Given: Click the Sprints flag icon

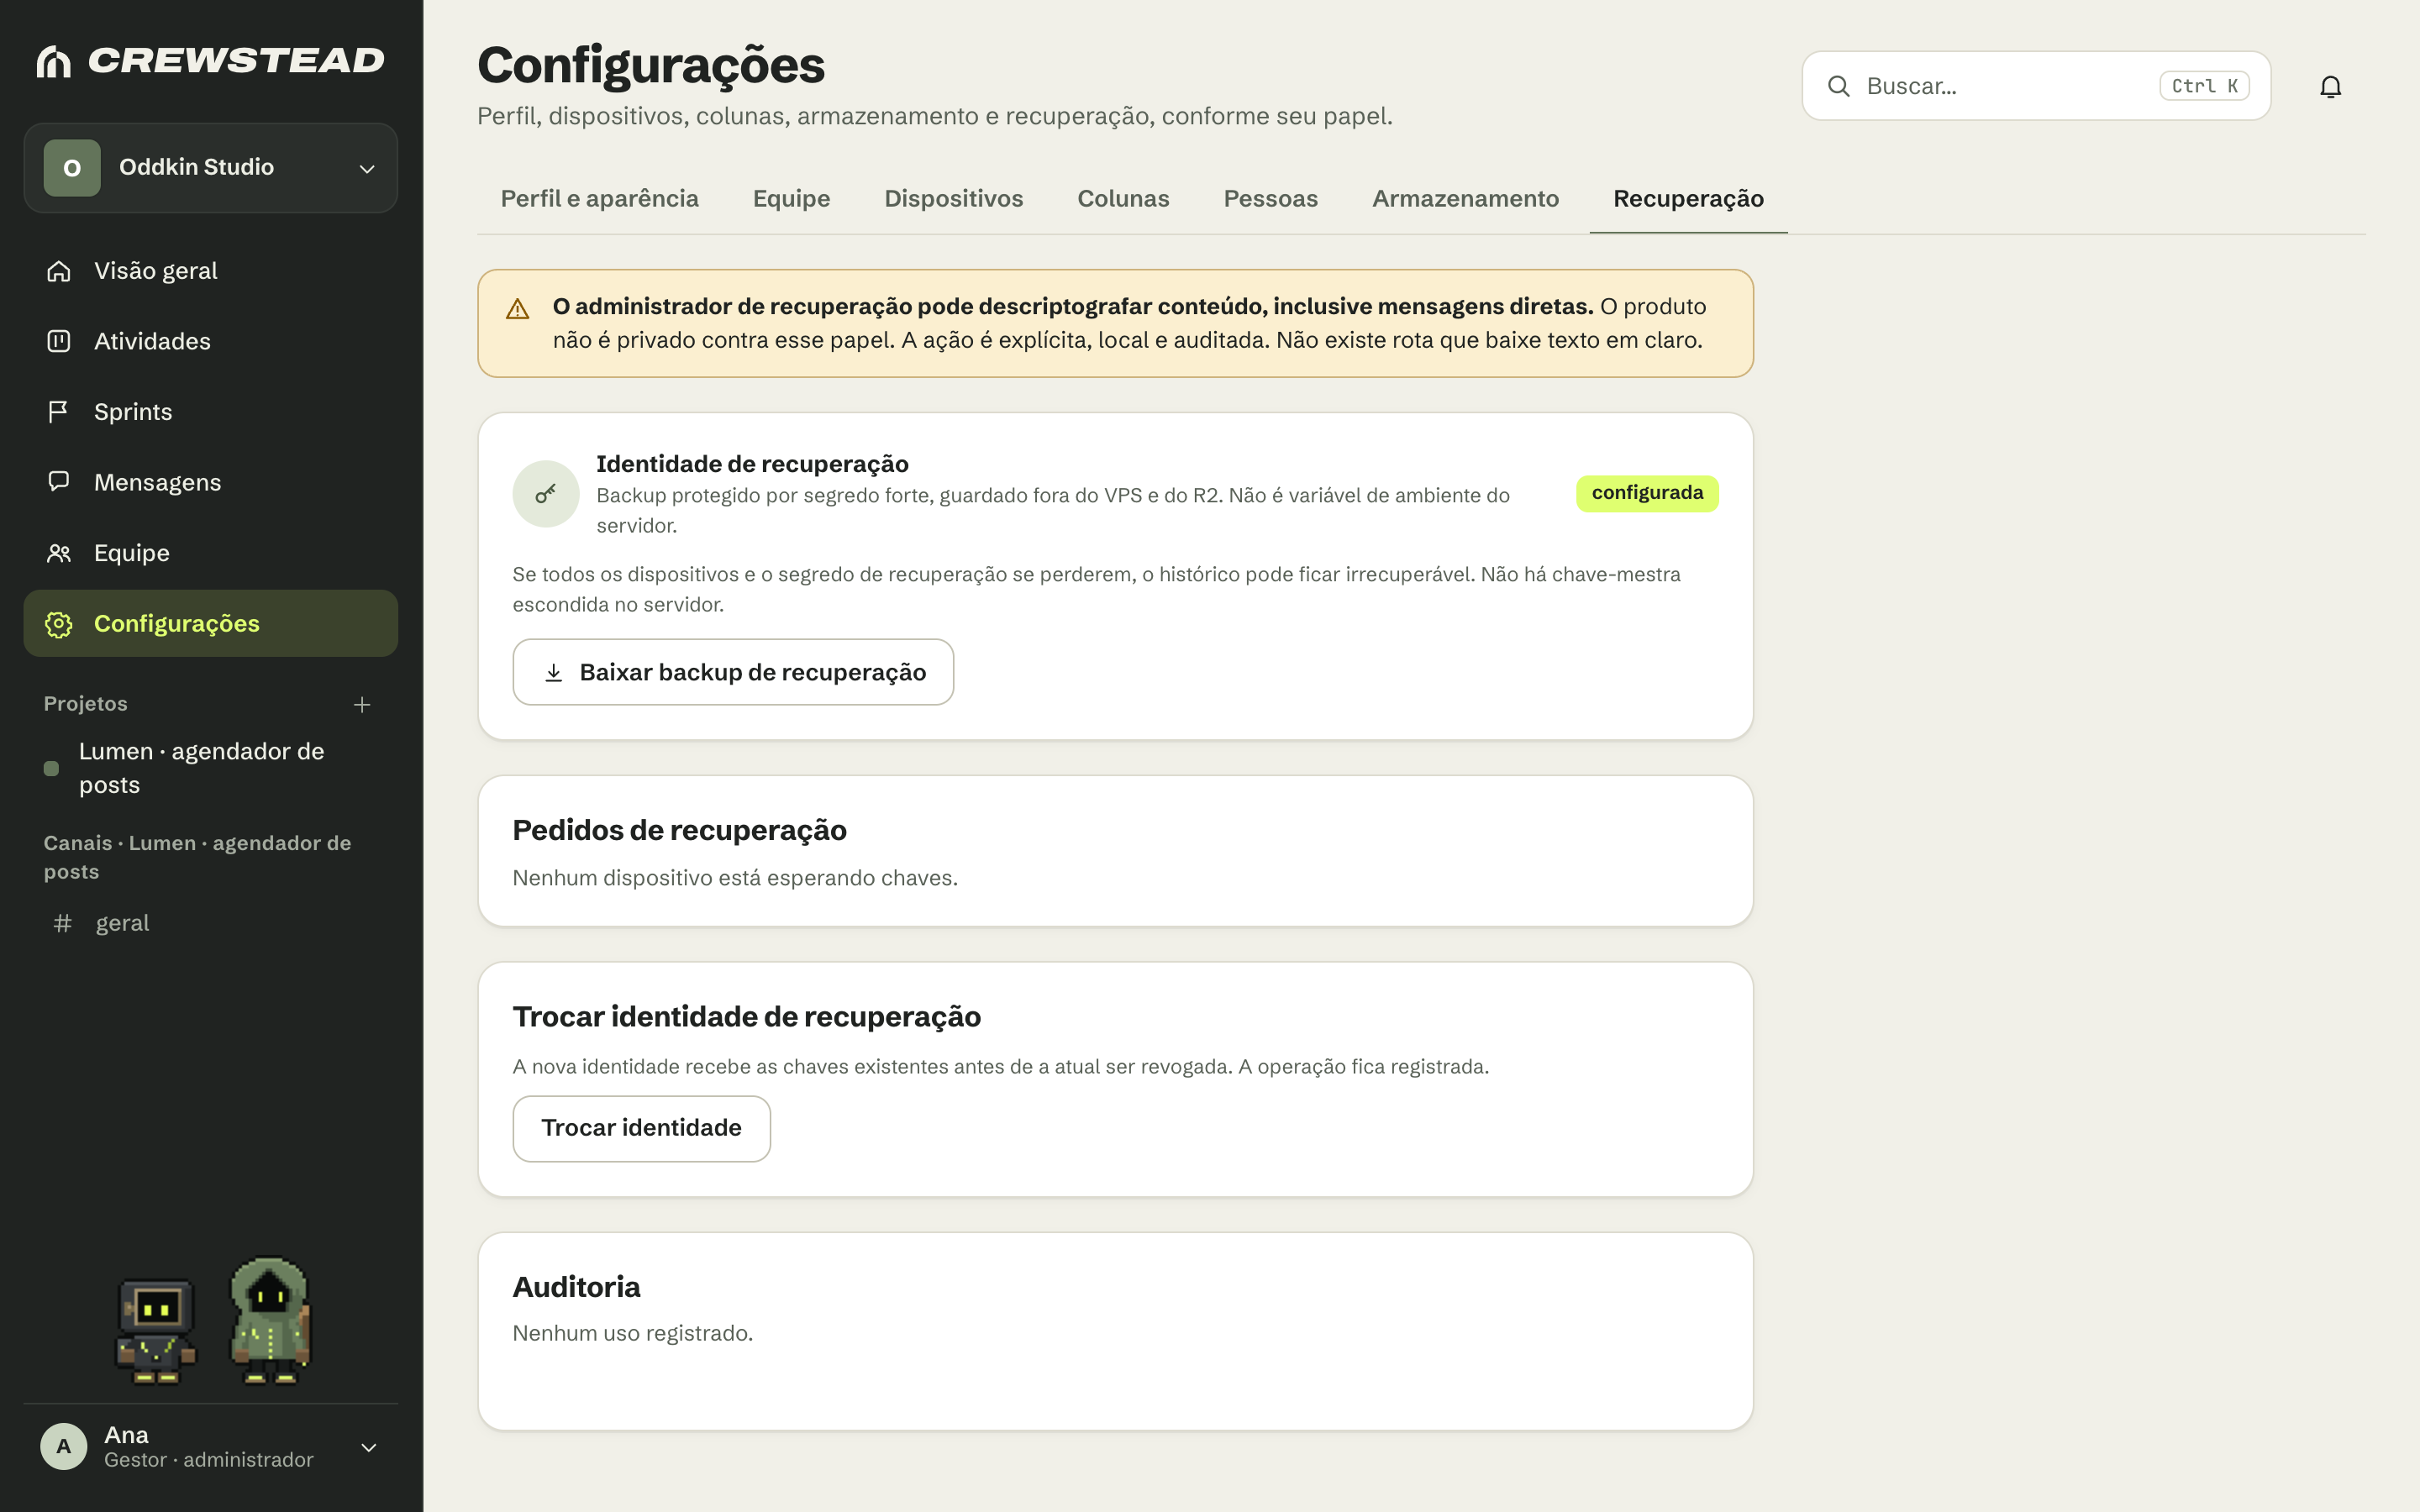Looking at the screenshot, I should click(59, 412).
